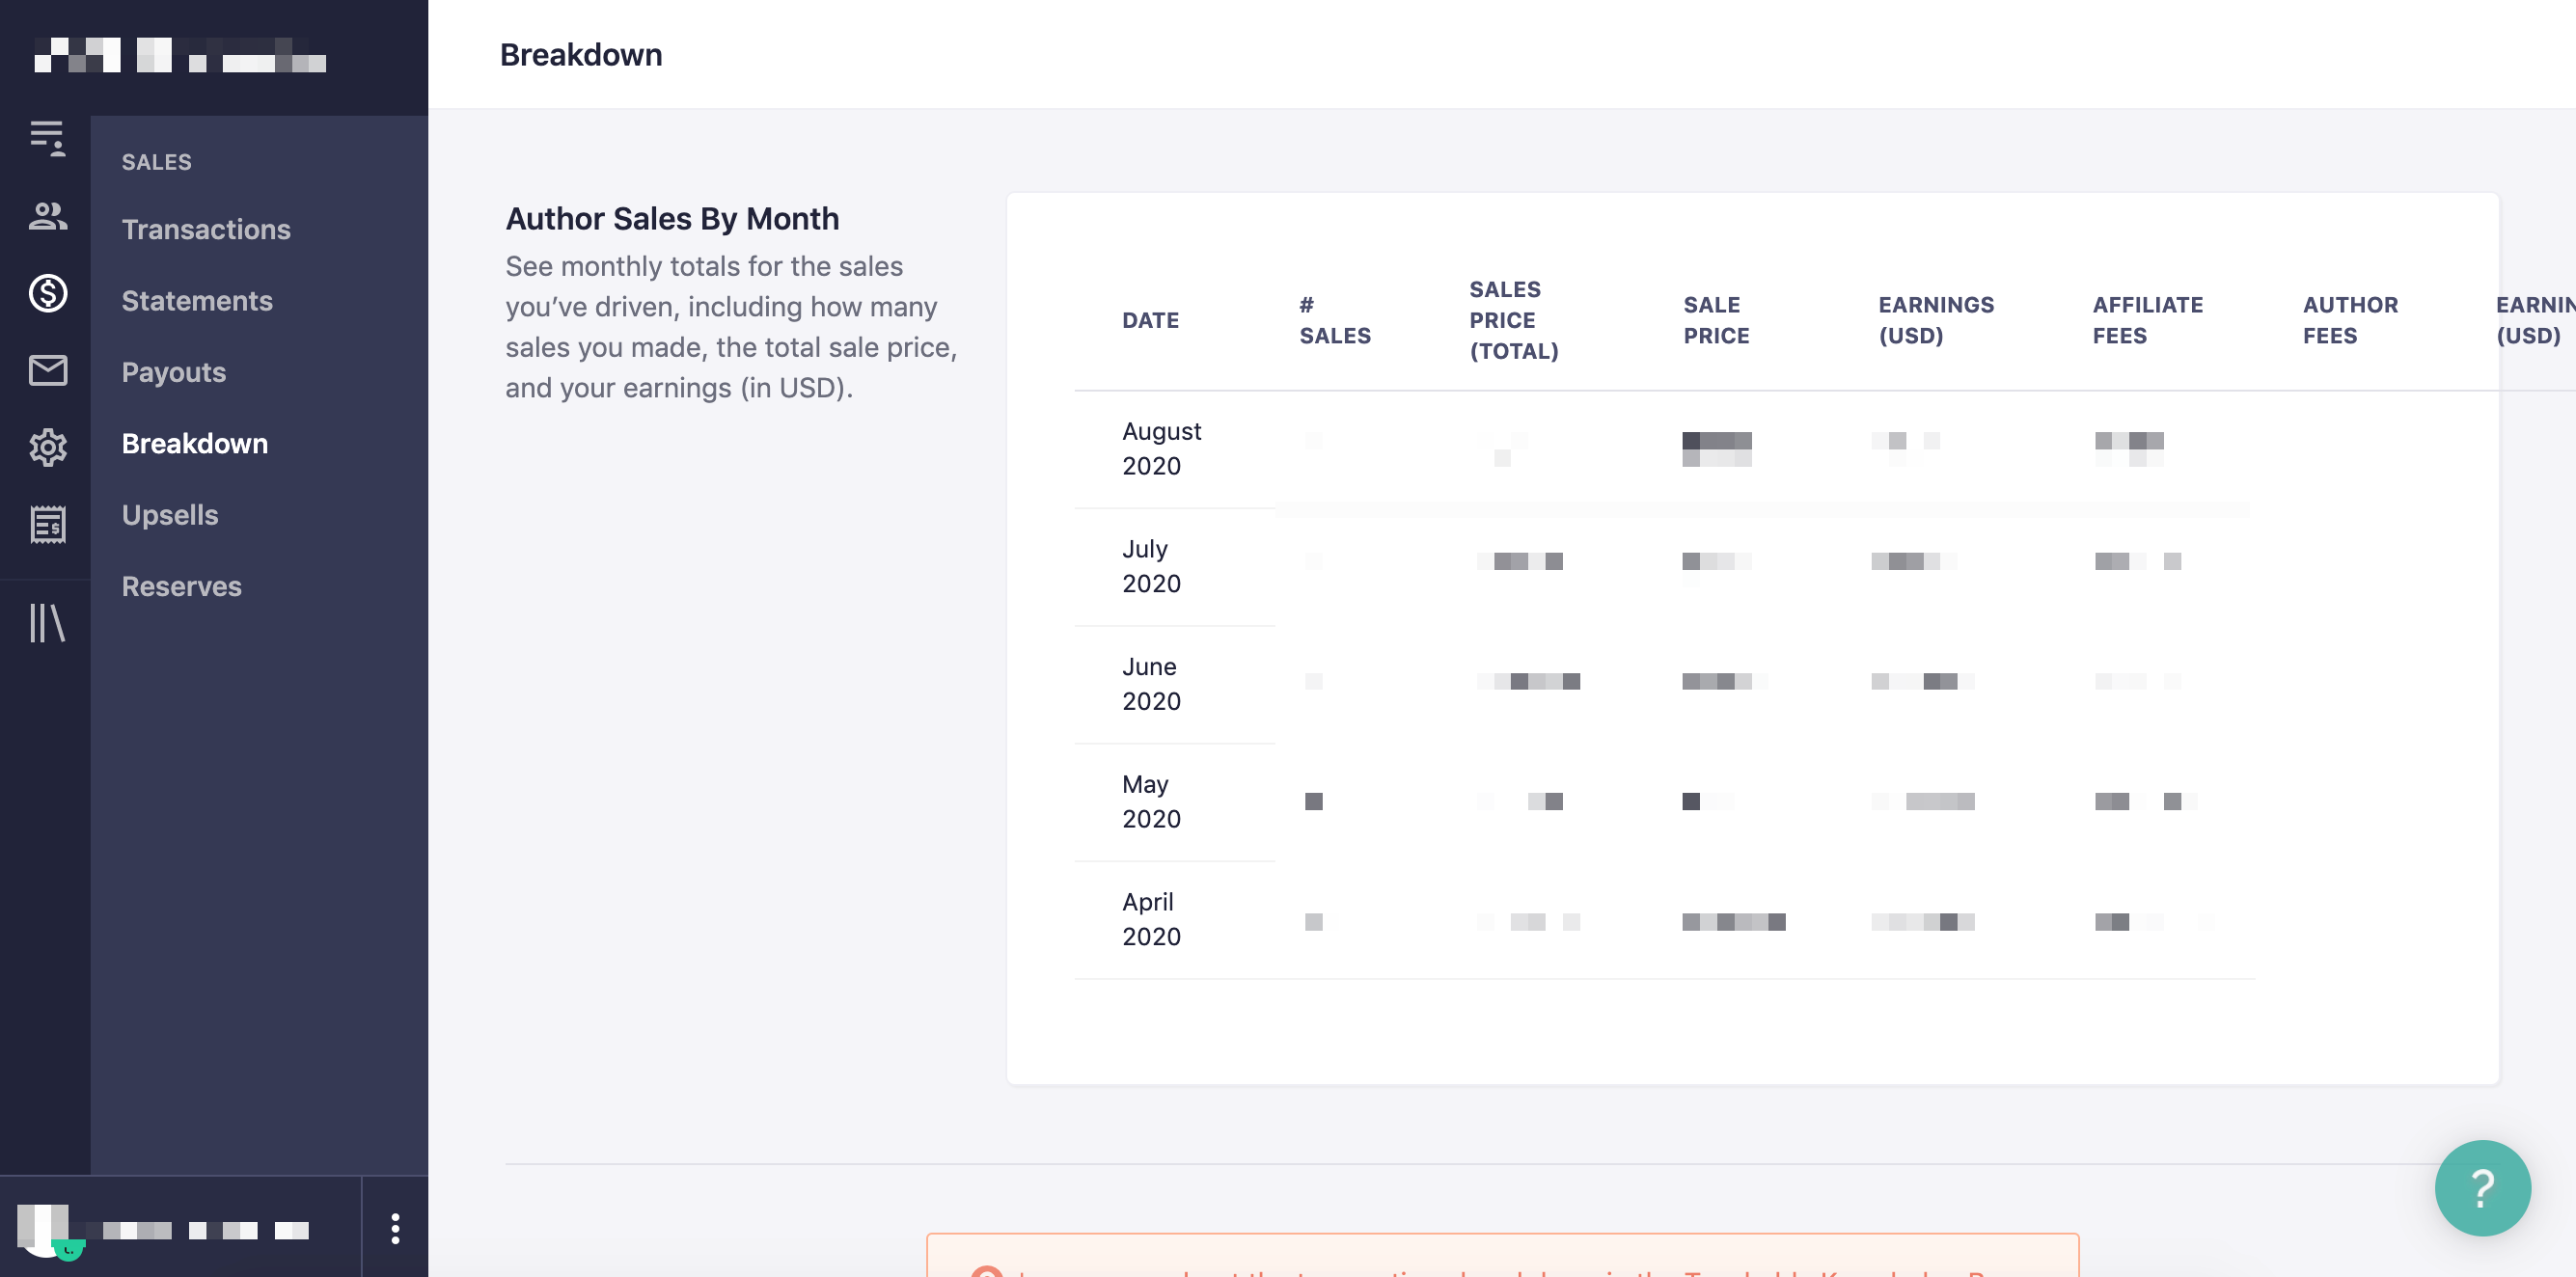Screen dimensions: 2576x1277
Task: Select the June 2020 row
Action: [1664, 684]
